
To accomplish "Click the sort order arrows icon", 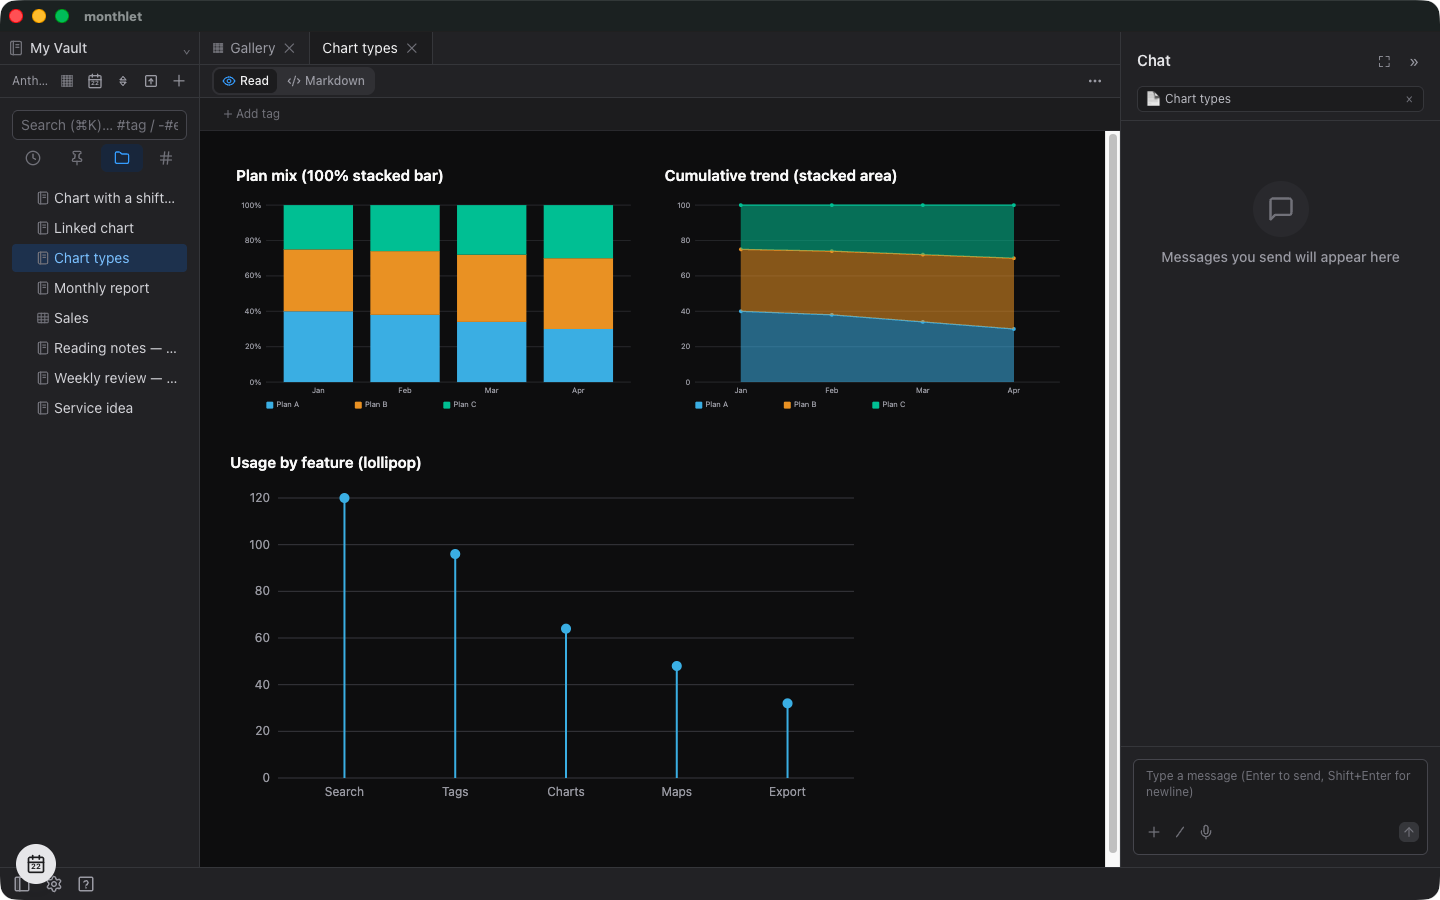I will [x=123, y=81].
